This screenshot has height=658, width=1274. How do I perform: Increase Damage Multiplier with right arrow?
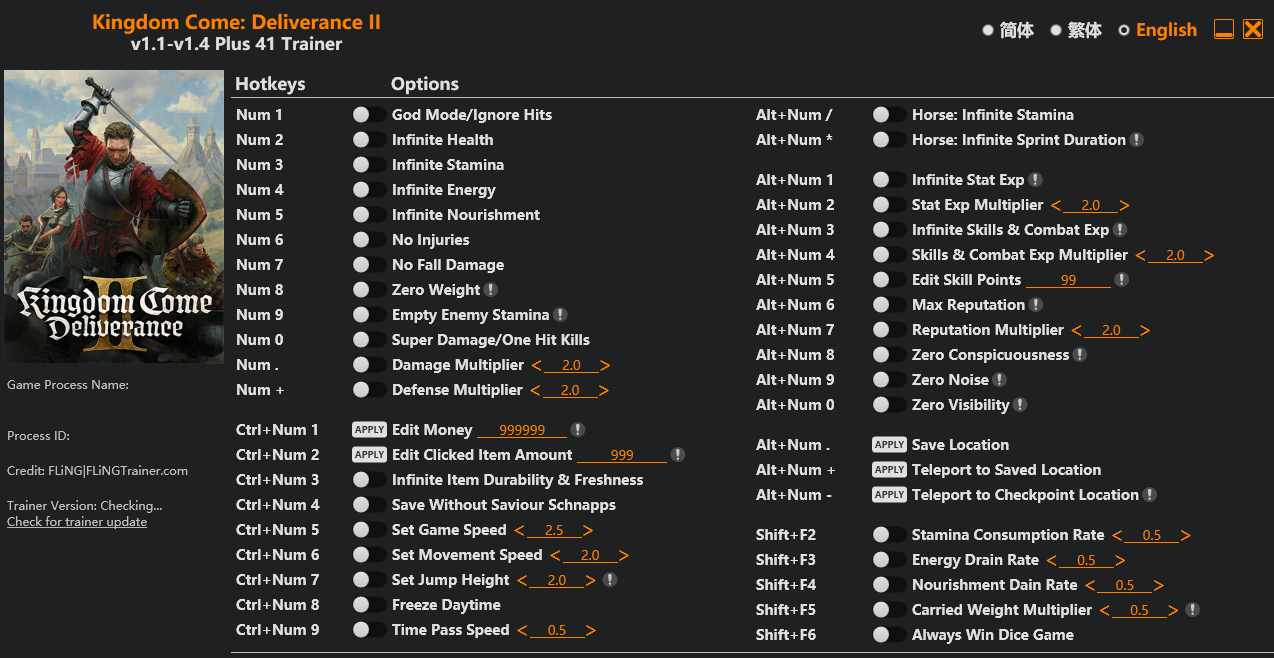coord(605,366)
